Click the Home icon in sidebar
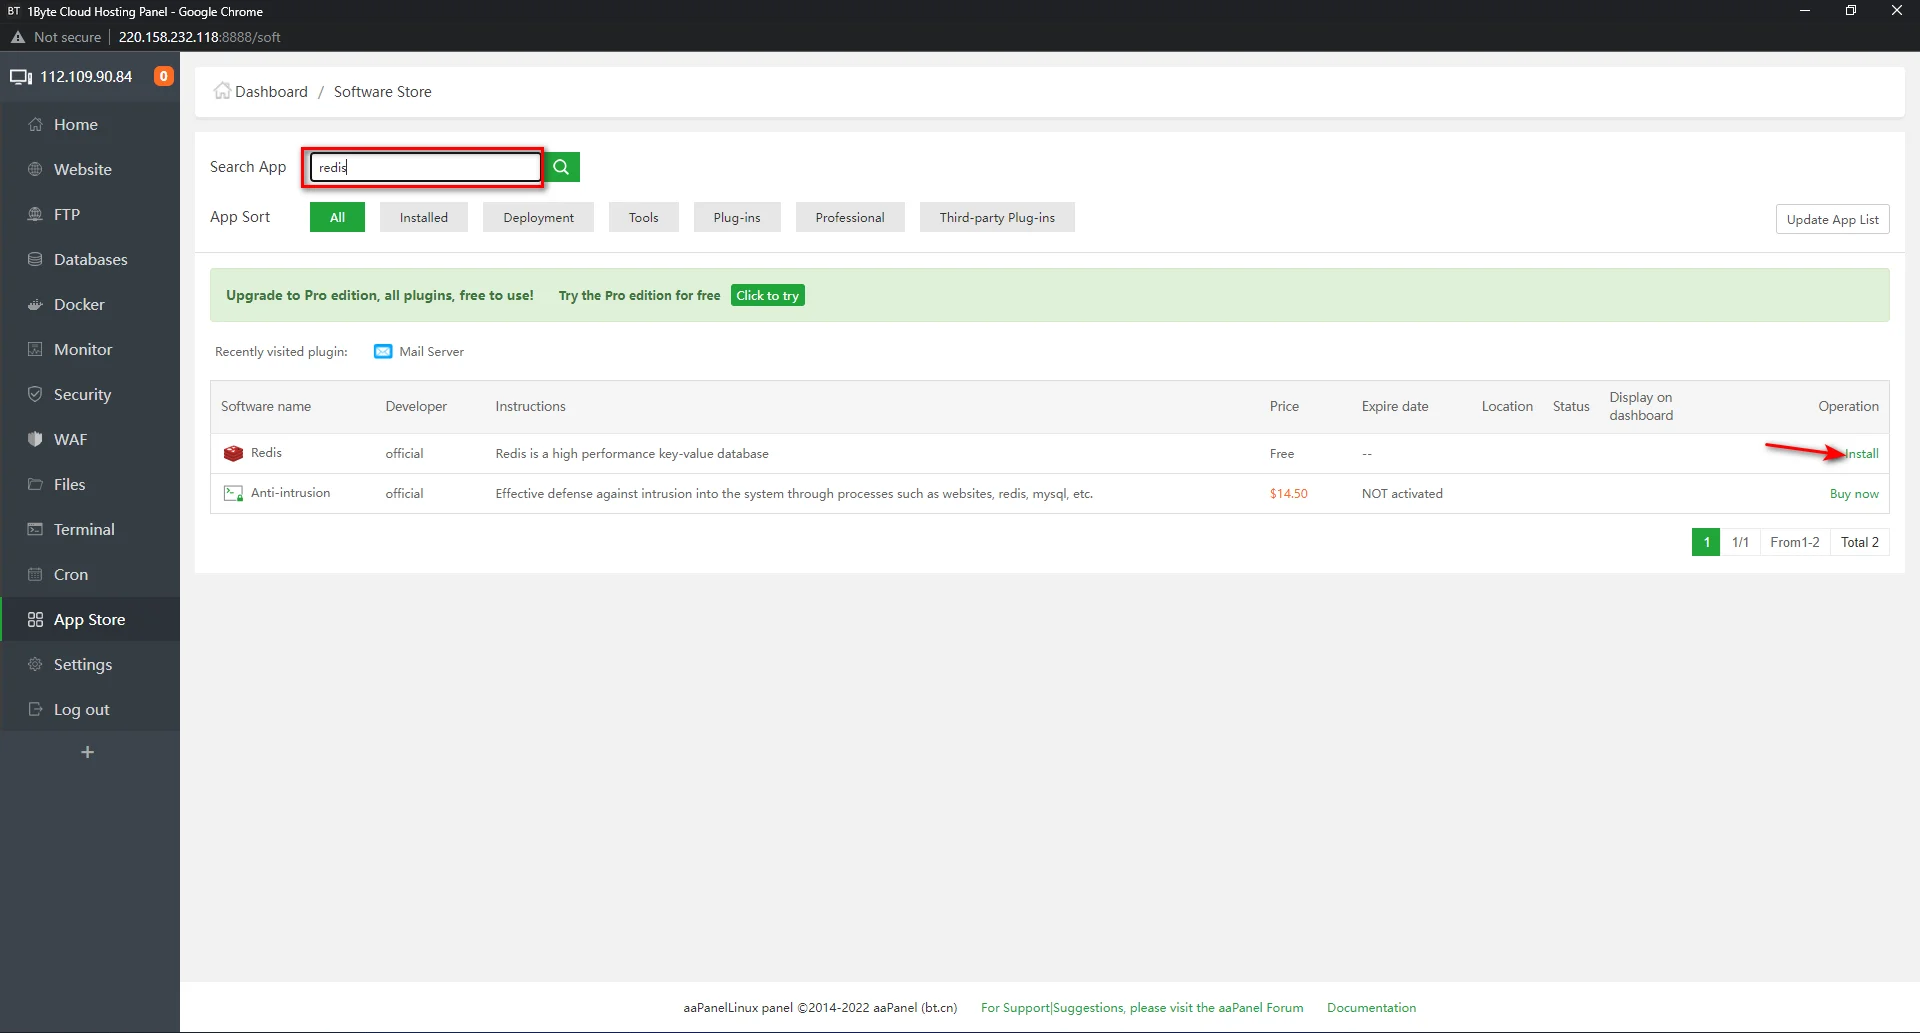 click(35, 125)
